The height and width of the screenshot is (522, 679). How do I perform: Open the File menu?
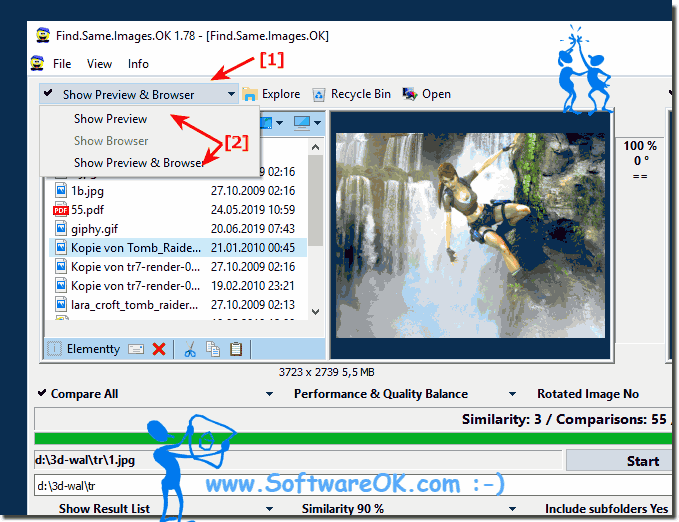pos(61,64)
